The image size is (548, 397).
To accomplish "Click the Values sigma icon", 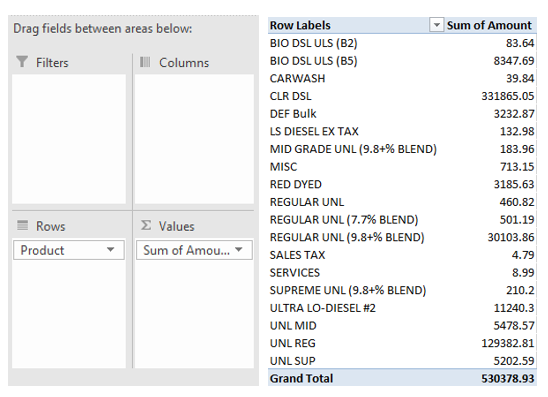I will point(146,225).
